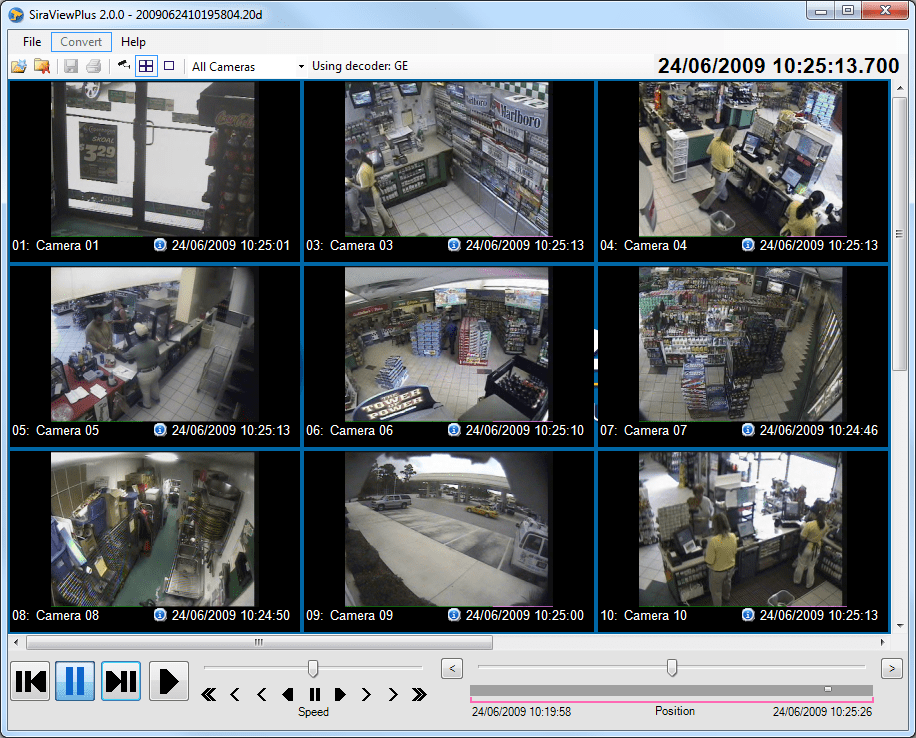Click info icon for Camera 07

pyautogui.click(x=748, y=430)
